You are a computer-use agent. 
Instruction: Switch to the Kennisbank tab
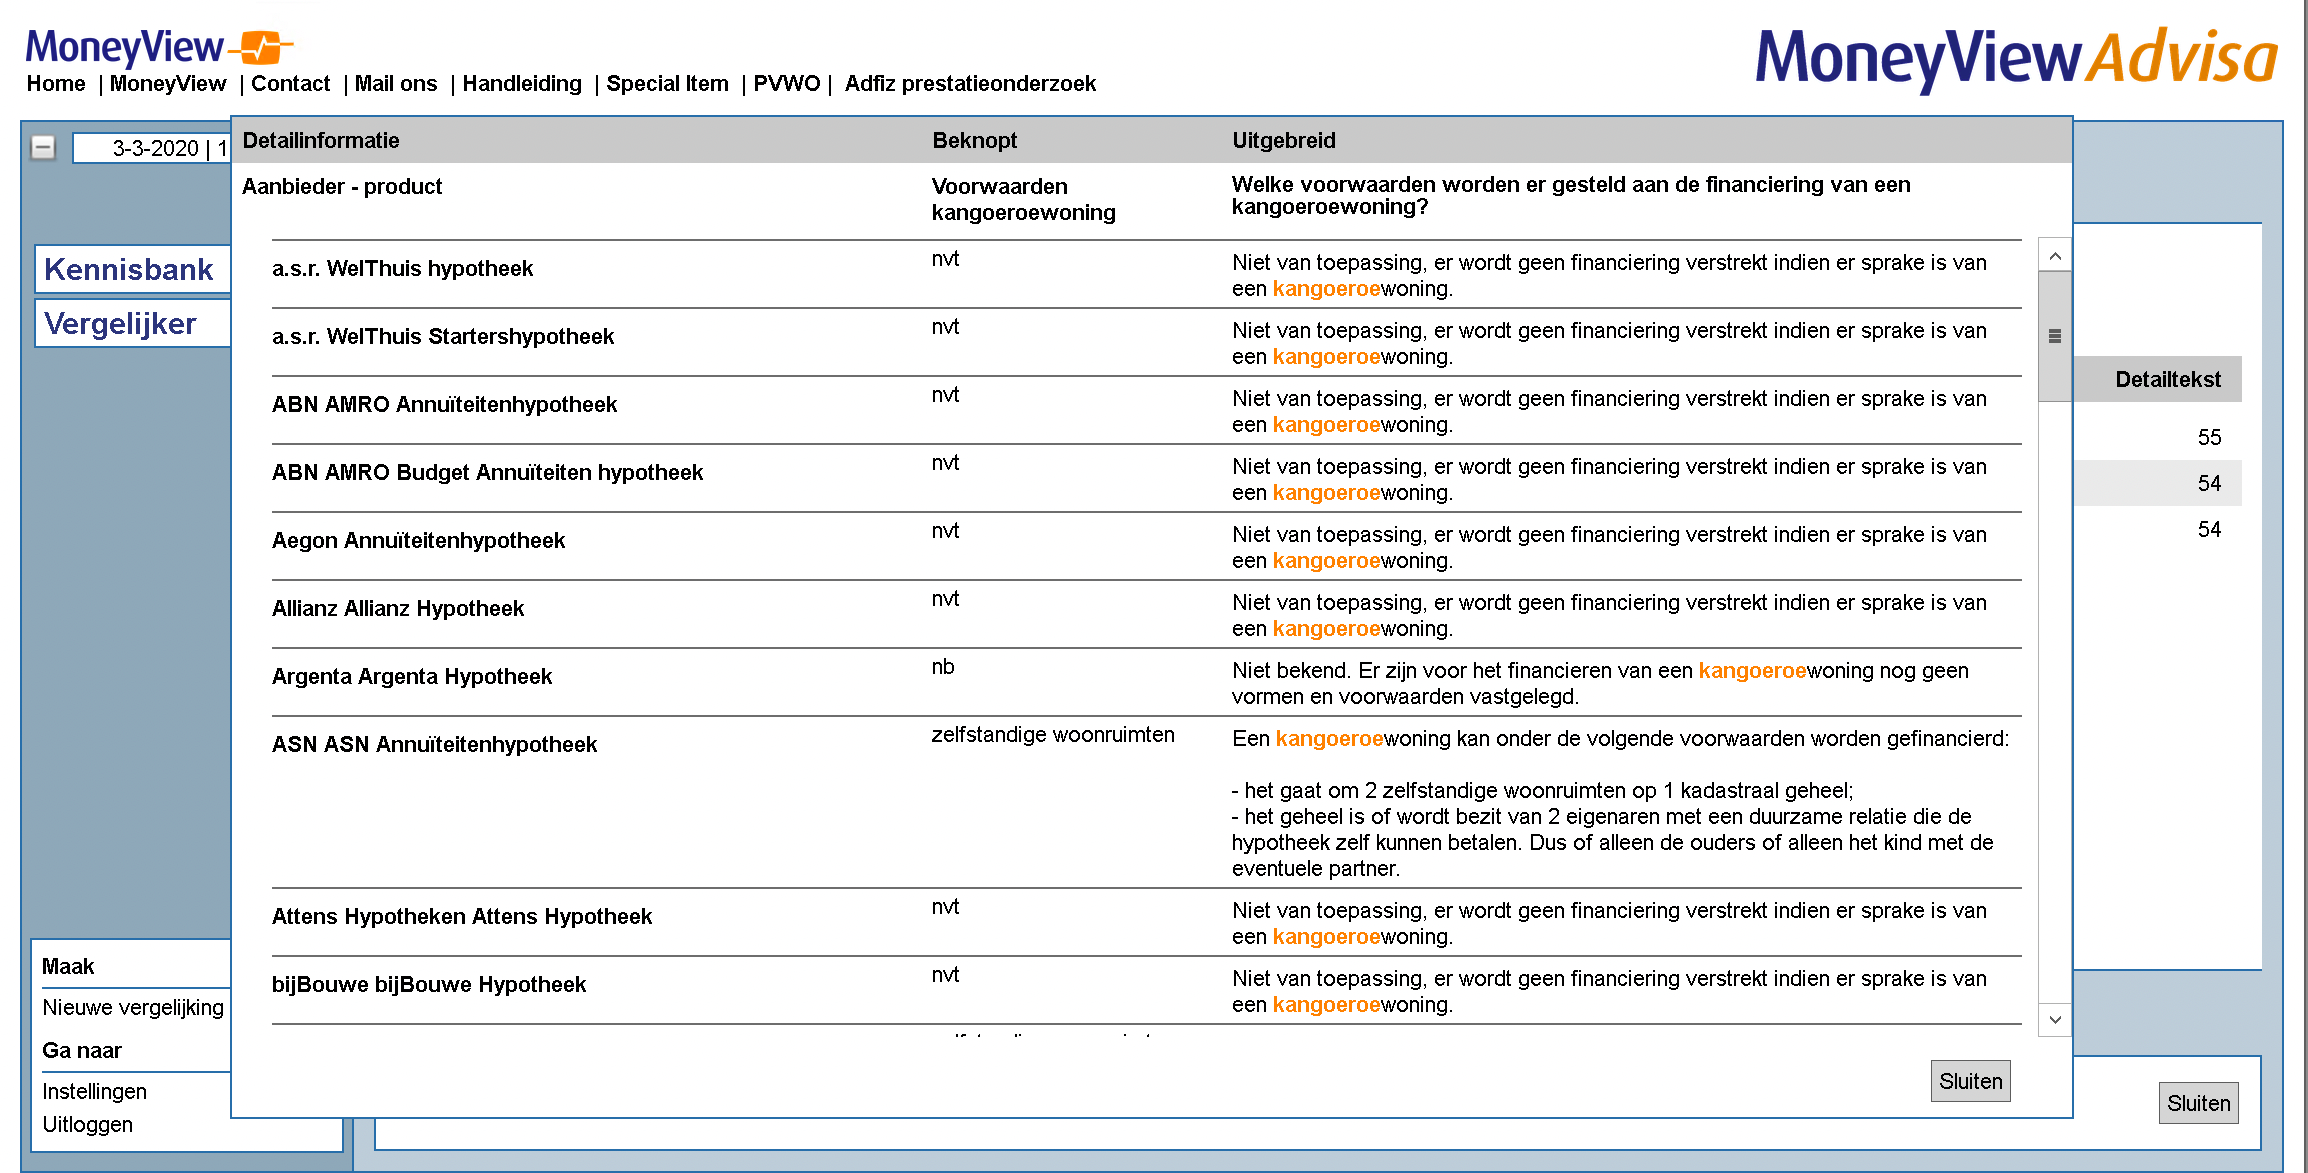click(x=133, y=269)
